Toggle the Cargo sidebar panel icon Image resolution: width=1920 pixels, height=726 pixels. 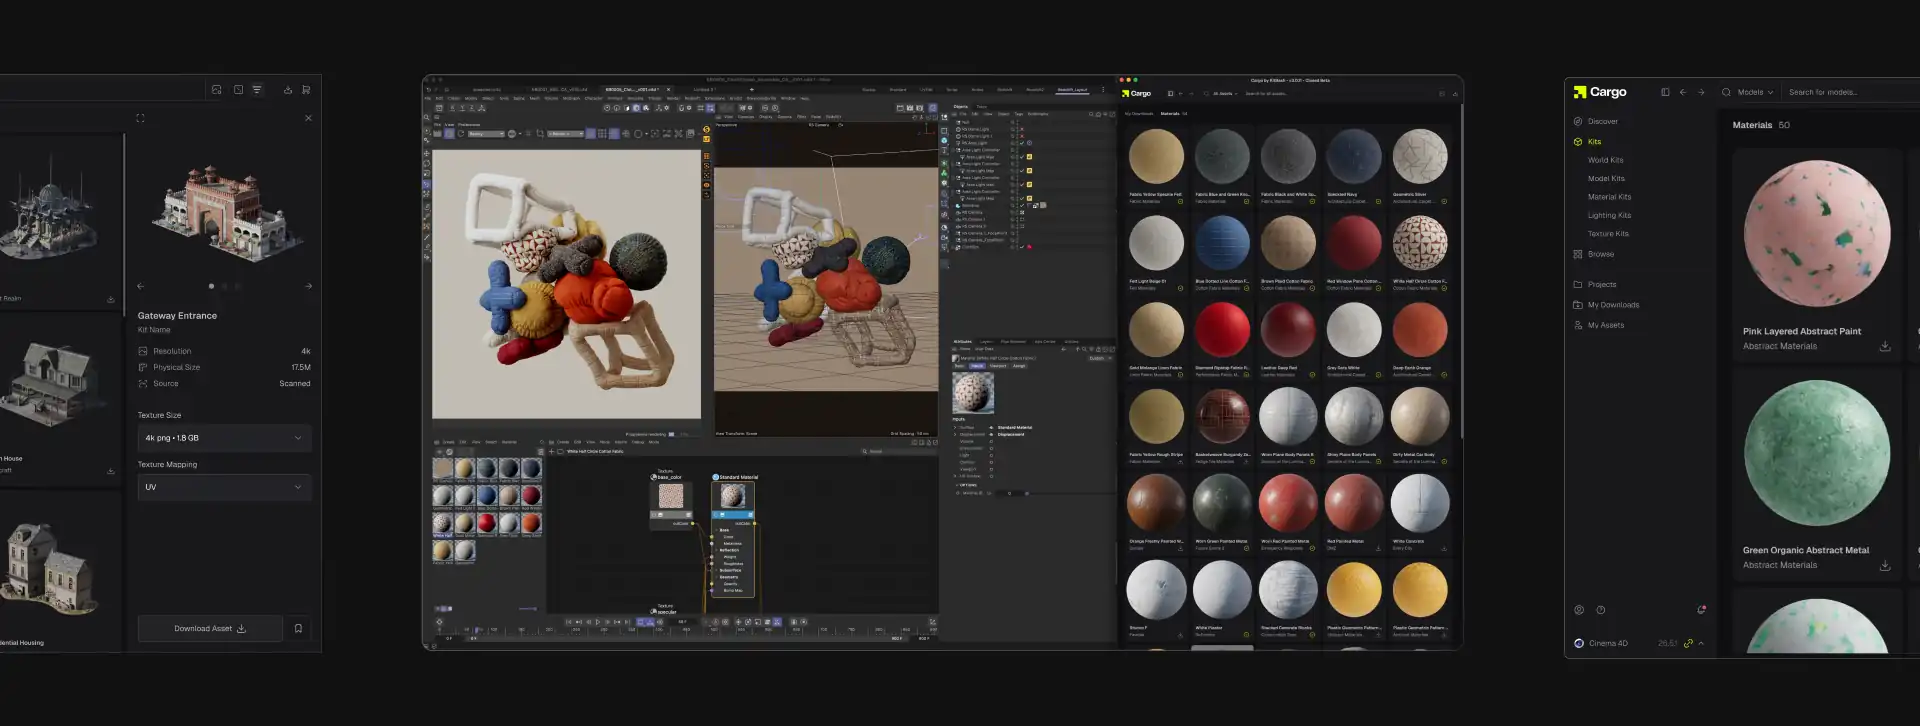[x=1665, y=92]
